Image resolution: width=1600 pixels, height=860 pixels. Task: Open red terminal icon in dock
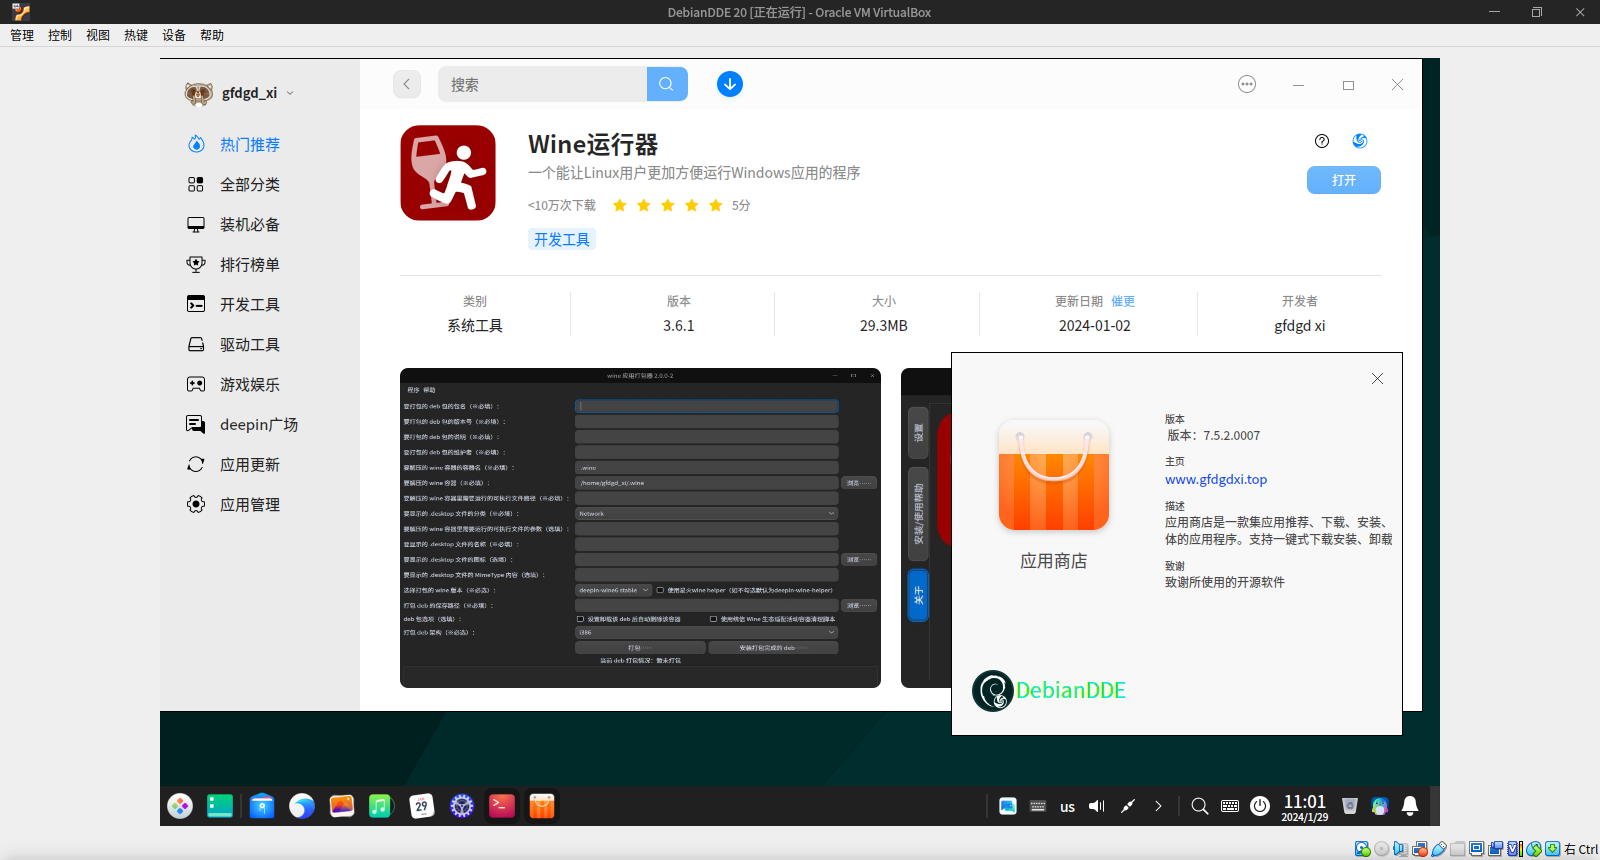click(502, 806)
